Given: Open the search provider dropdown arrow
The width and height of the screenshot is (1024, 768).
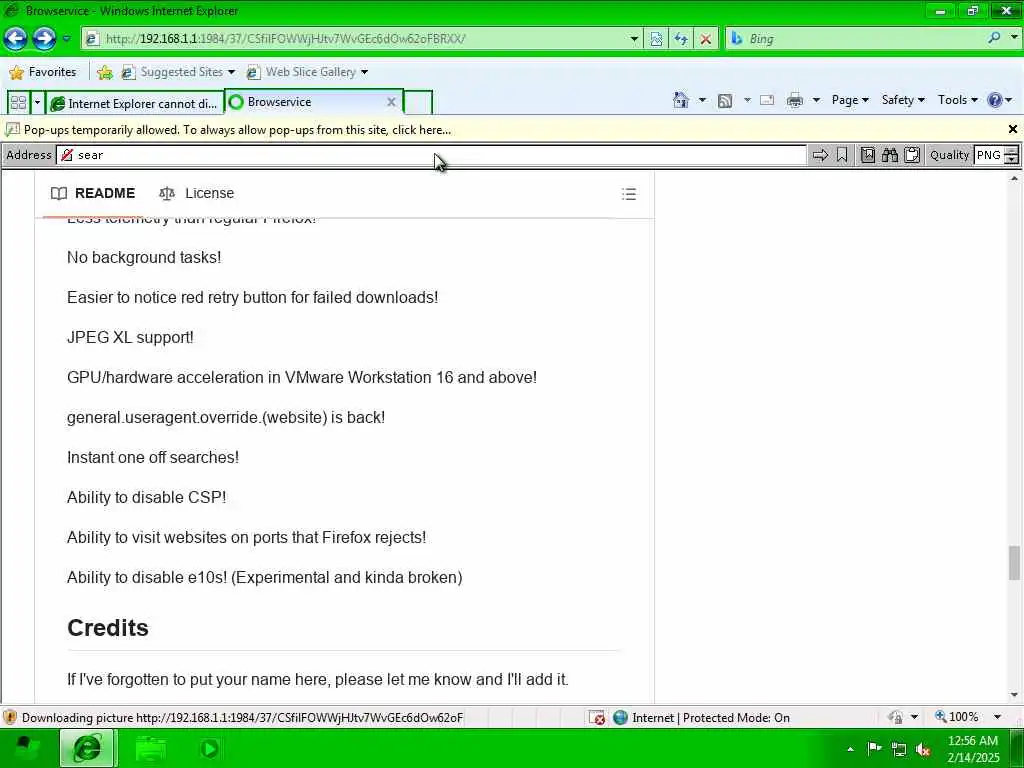Looking at the screenshot, I should [x=1014, y=38].
